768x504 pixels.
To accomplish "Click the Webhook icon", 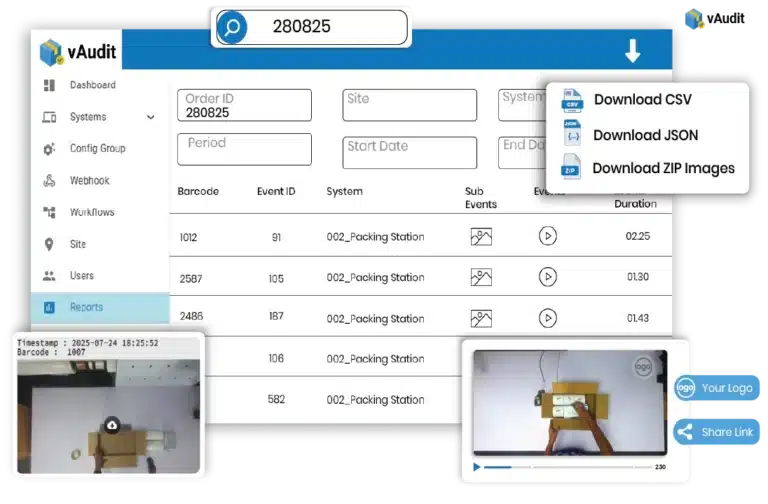I will 49,181.
